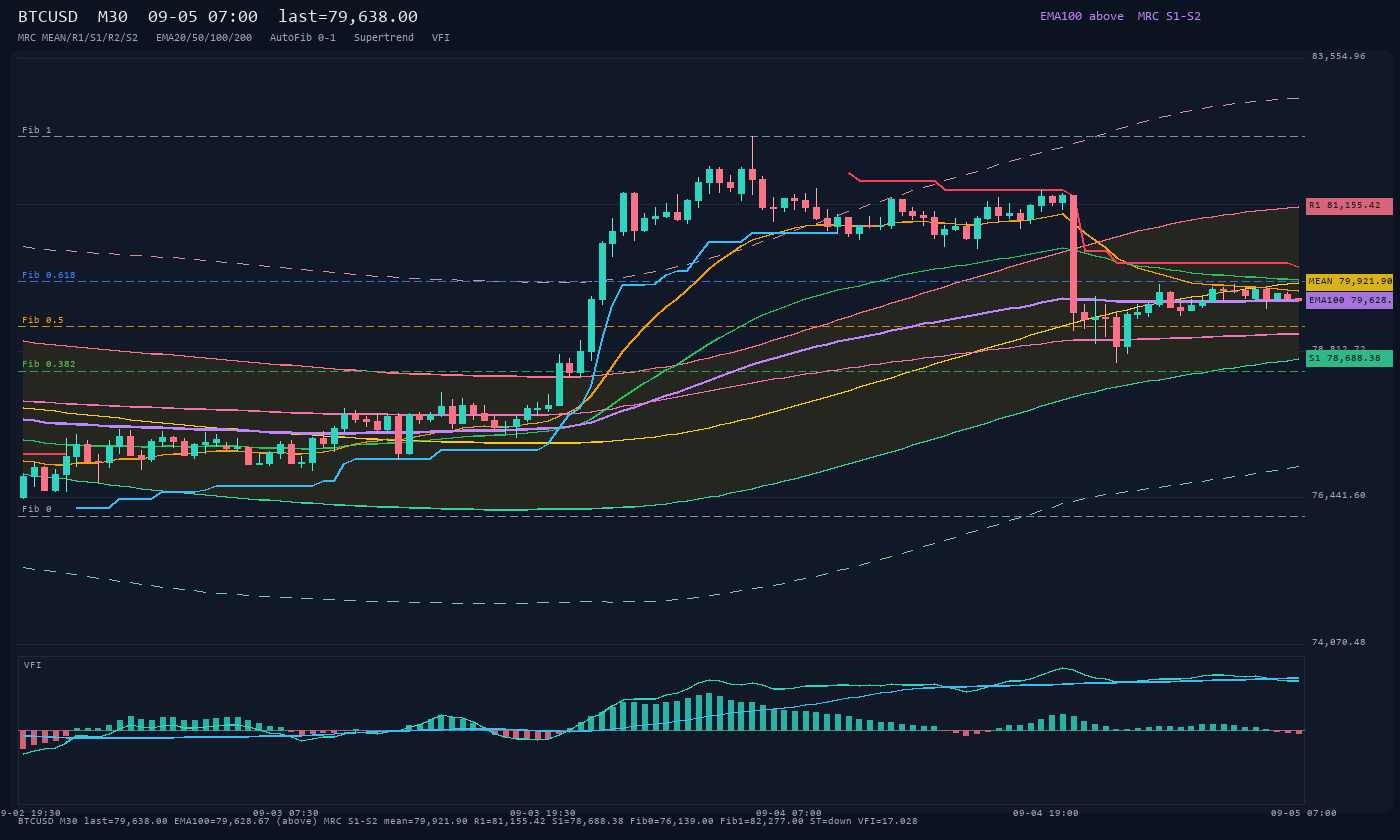Click the green "S1 78,688.38" price tag
1400x840 pixels.
click(1349, 358)
